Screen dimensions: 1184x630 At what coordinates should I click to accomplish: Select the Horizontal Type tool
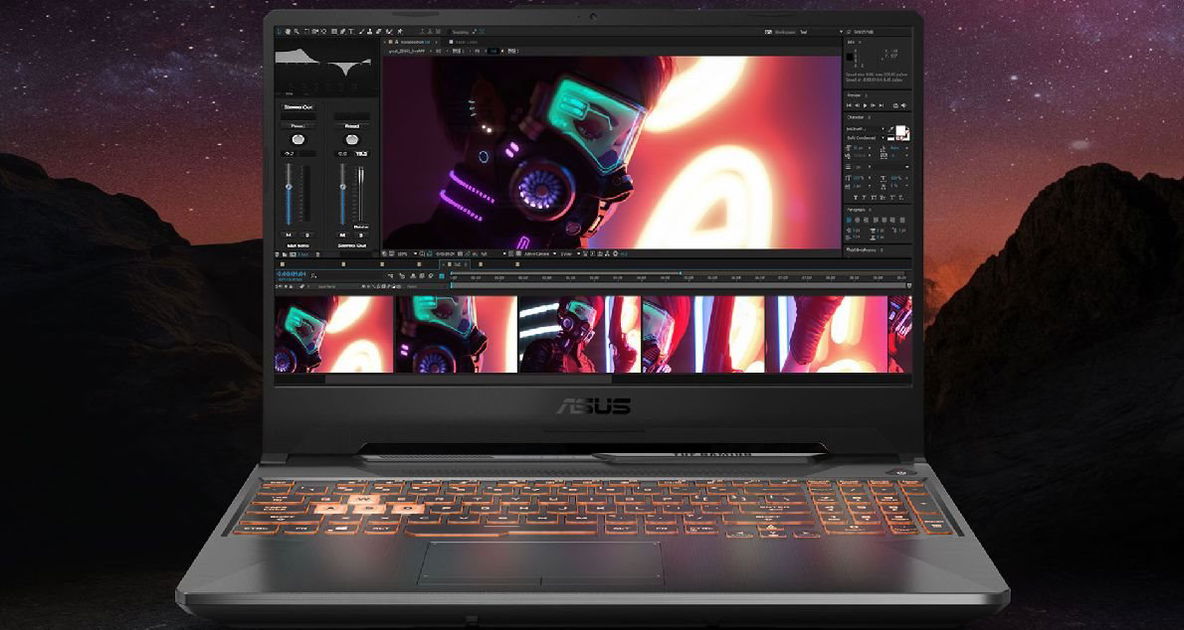pos(351,30)
